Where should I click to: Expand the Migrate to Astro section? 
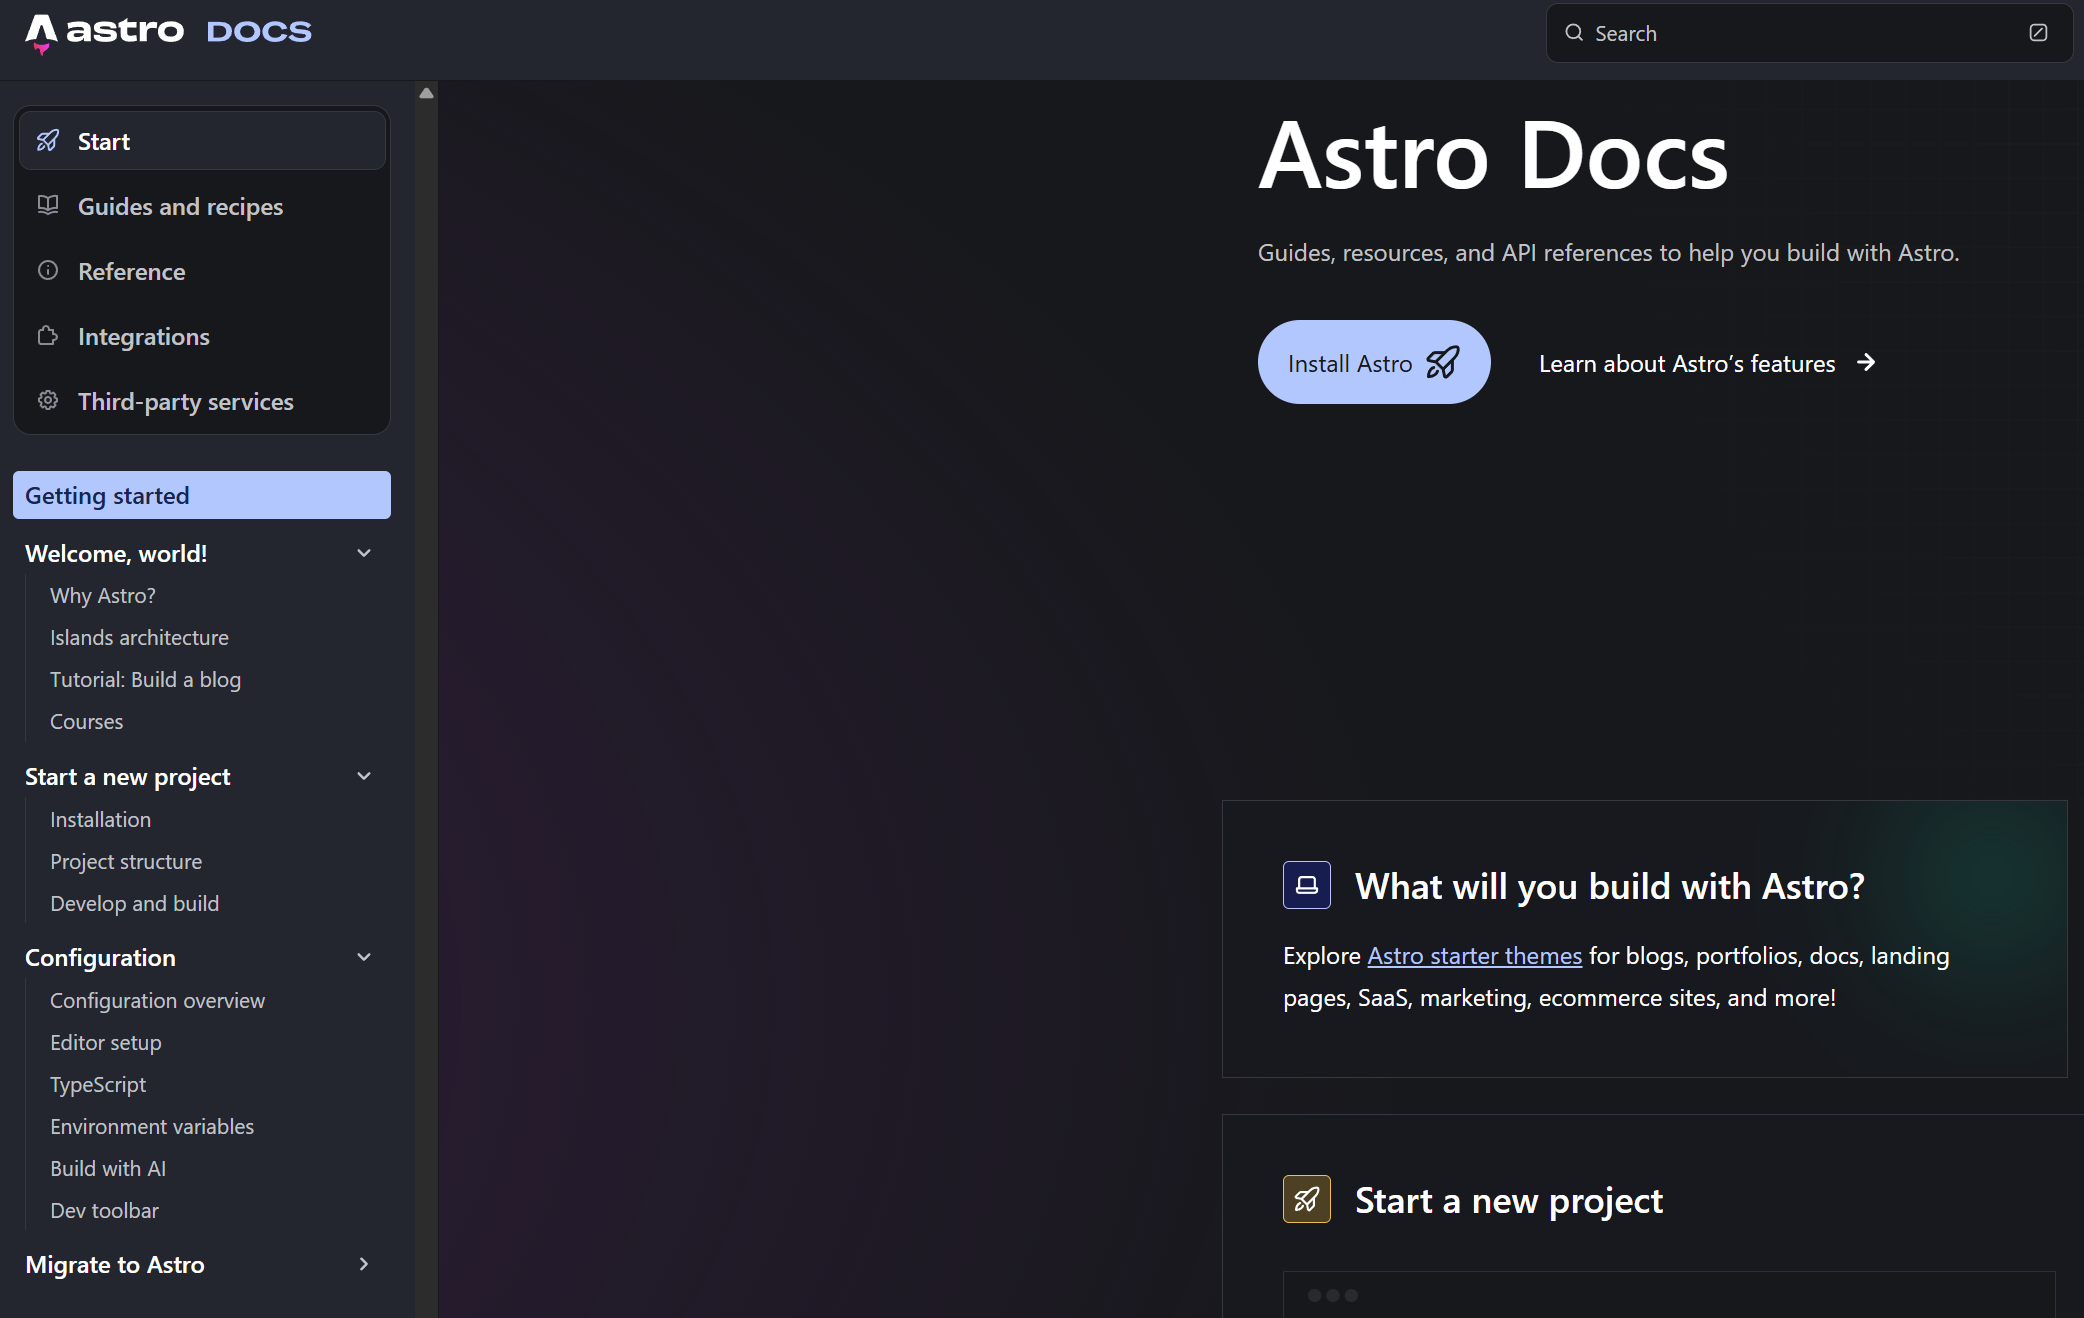364,1264
